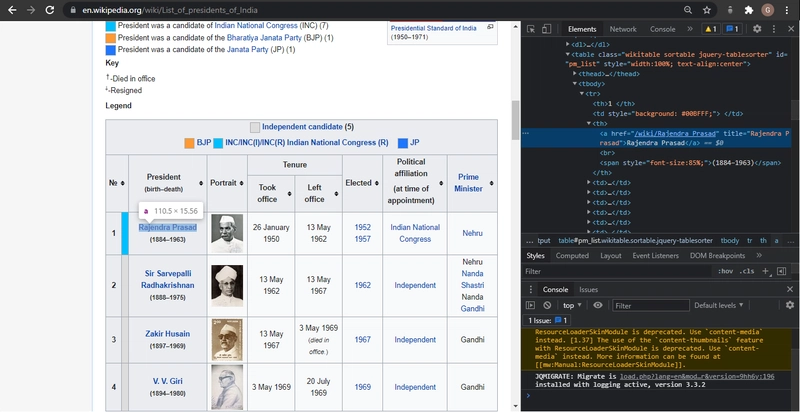Image resolution: width=800 pixels, height=412 pixels.
Task: Collapse the tr node
Action: click(581, 94)
